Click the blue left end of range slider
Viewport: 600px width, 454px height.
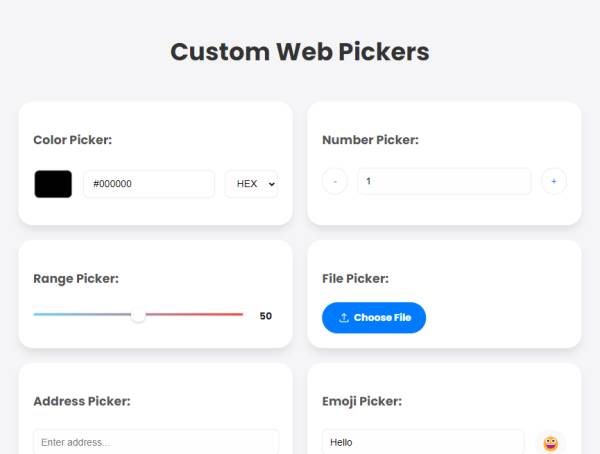(40, 314)
